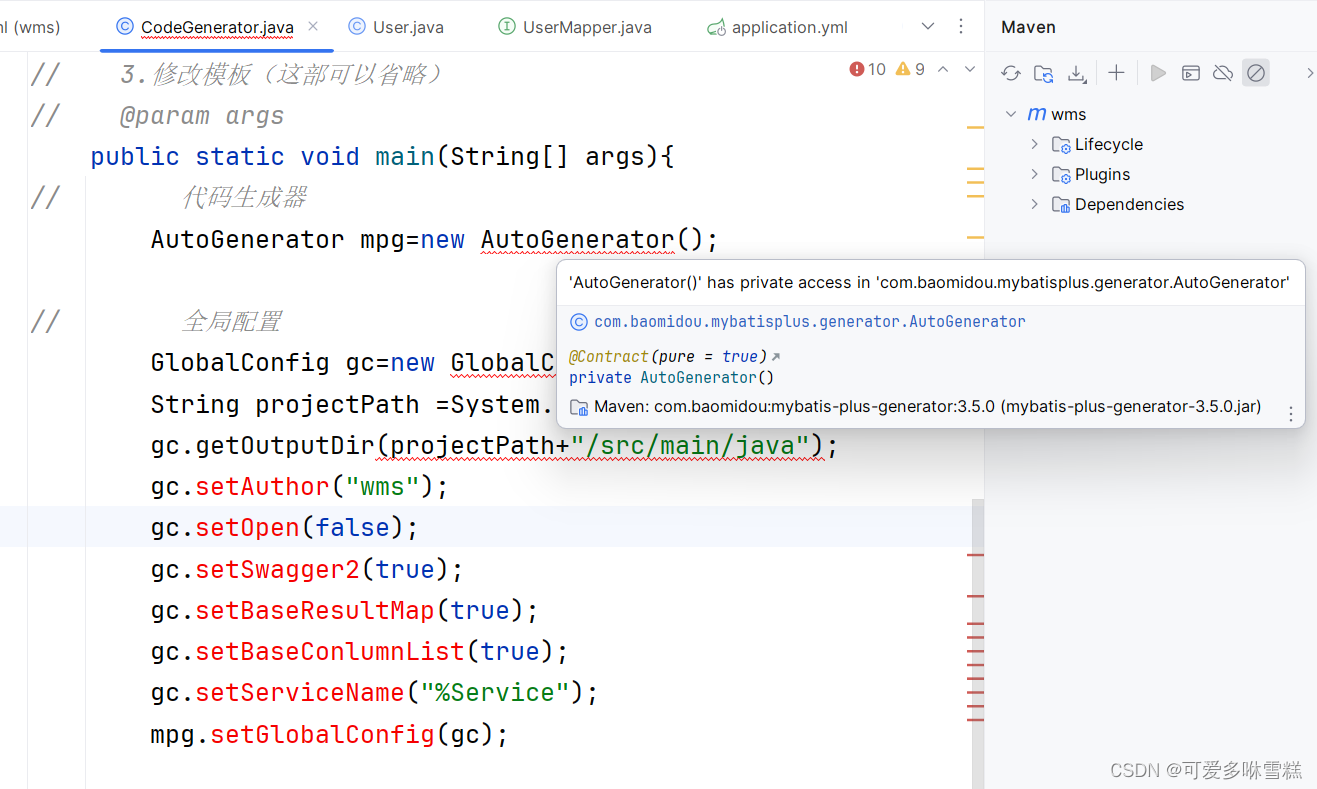Click the 10 errors indicator
This screenshot has height=789, width=1317.
coord(867,69)
